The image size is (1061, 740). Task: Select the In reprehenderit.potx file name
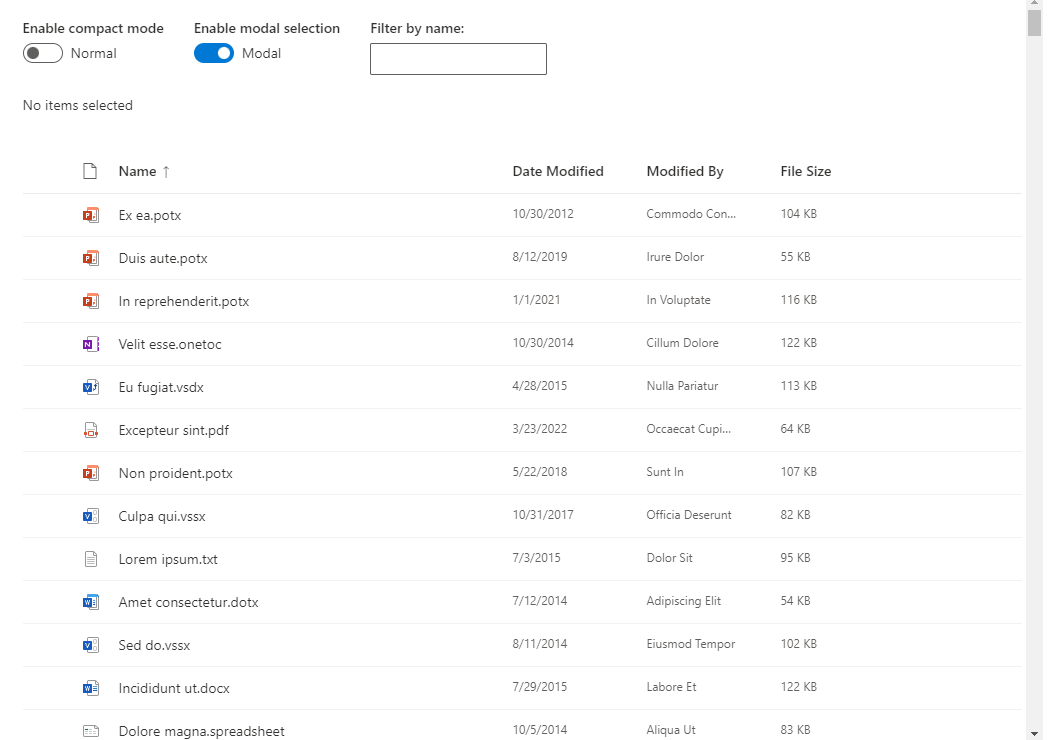(x=184, y=301)
